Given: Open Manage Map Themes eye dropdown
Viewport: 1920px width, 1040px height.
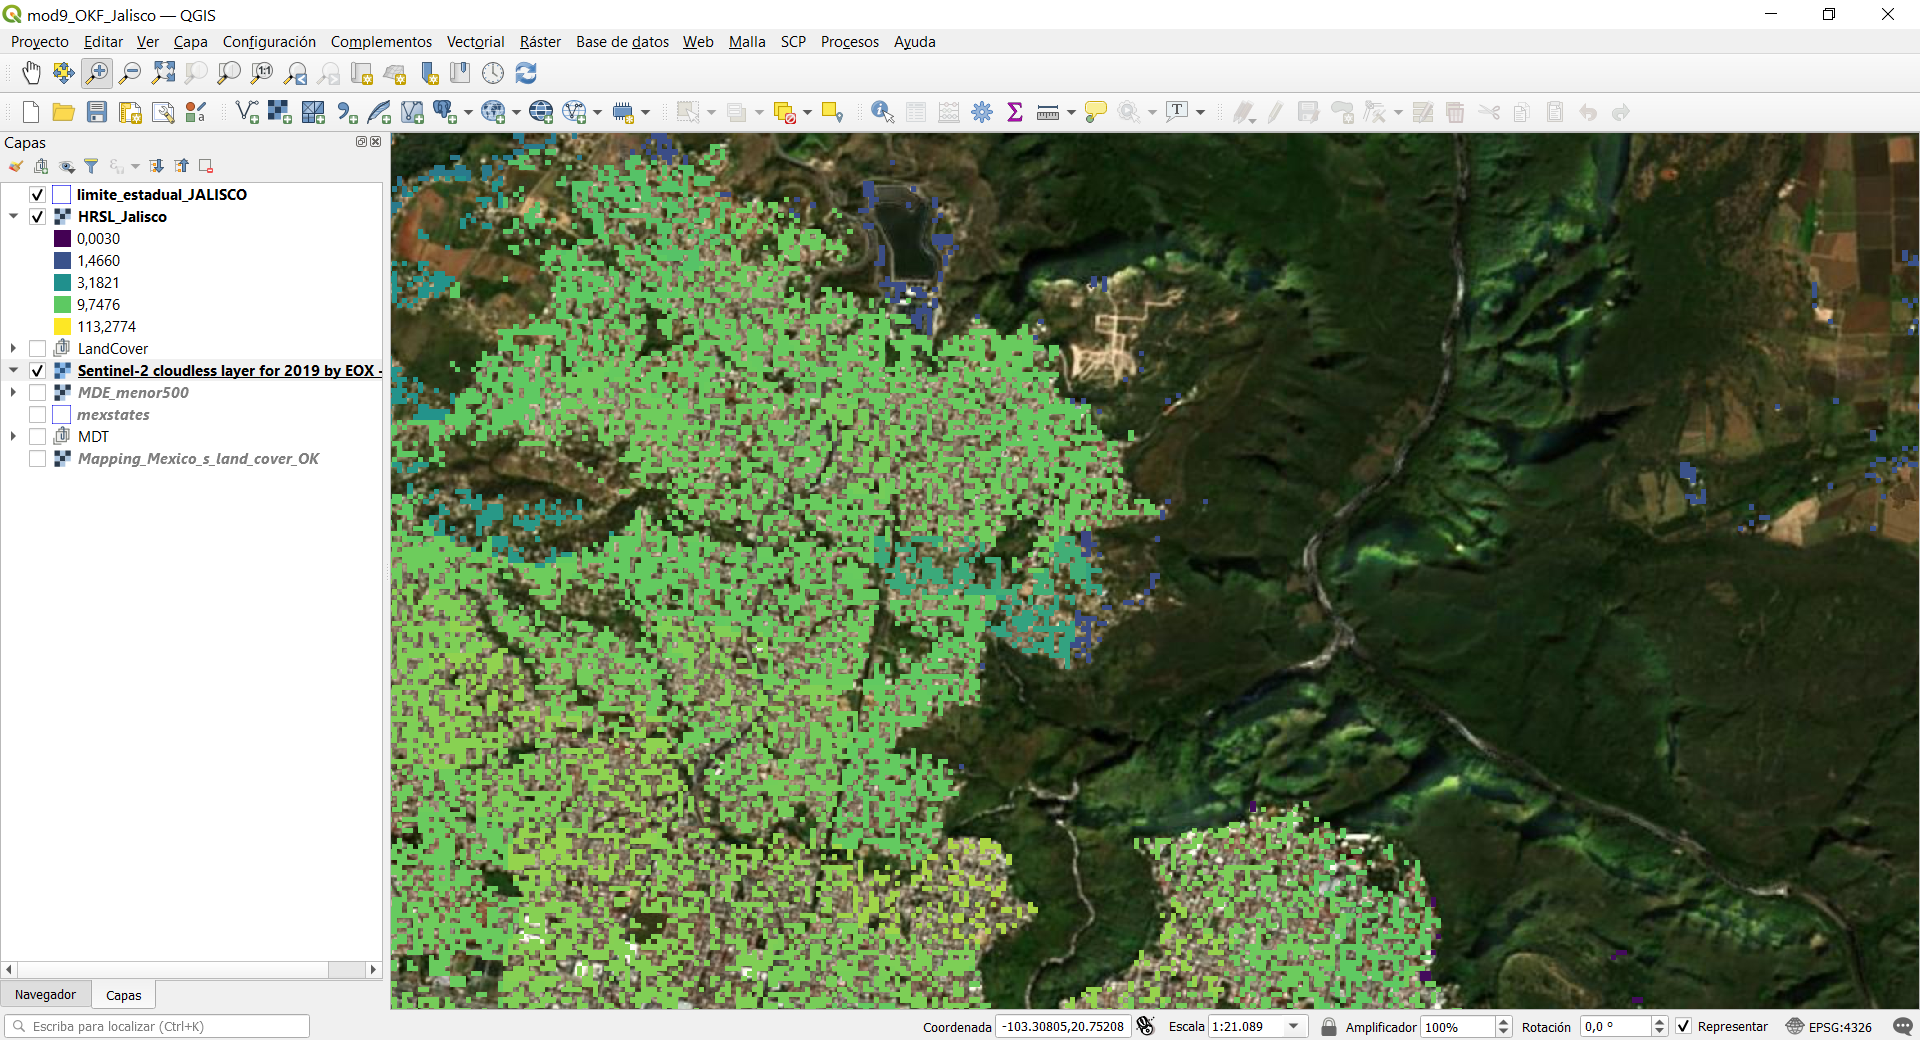Looking at the screenshot, I should tap(67, 166).
